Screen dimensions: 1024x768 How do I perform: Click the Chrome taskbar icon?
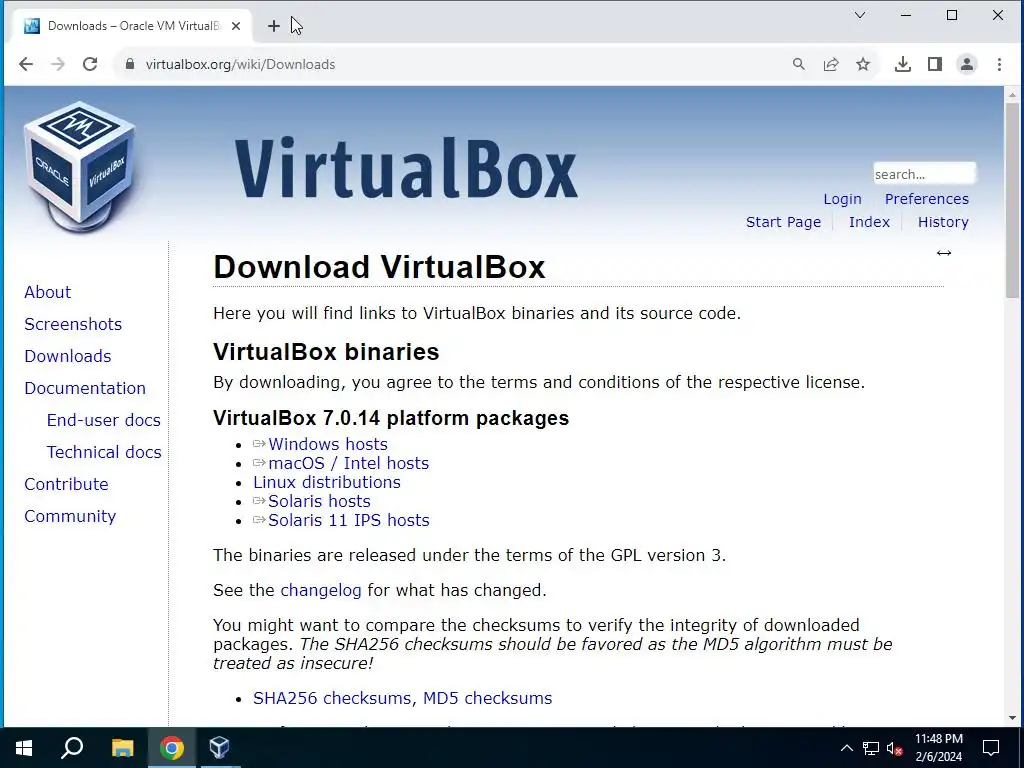(172, 748)
